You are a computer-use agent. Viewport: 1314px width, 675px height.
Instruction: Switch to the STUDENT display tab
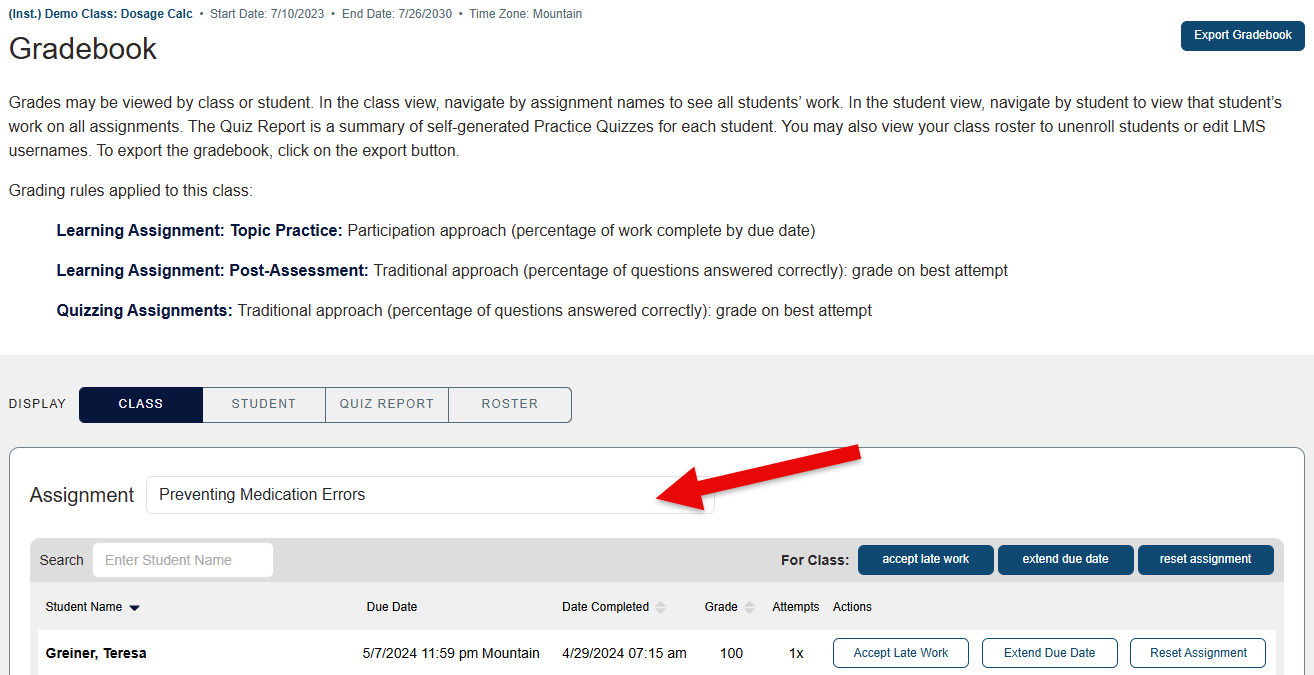pyautogui.click(x=263, y=404)
